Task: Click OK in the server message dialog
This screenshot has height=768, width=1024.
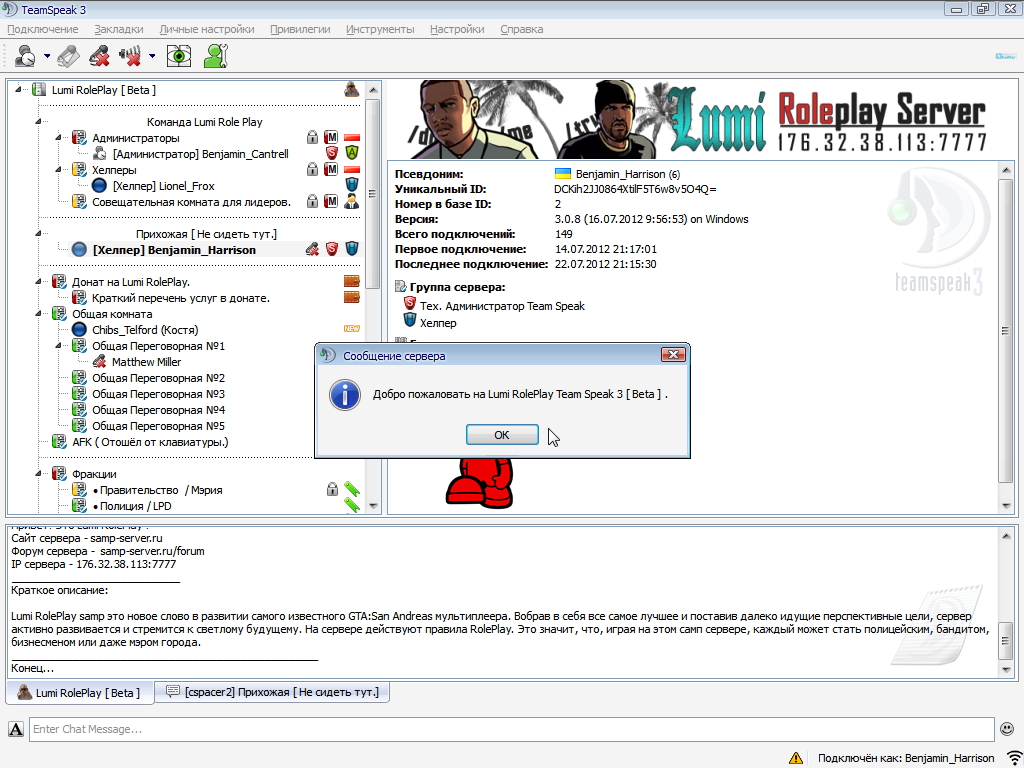Action: coord(502,435)
